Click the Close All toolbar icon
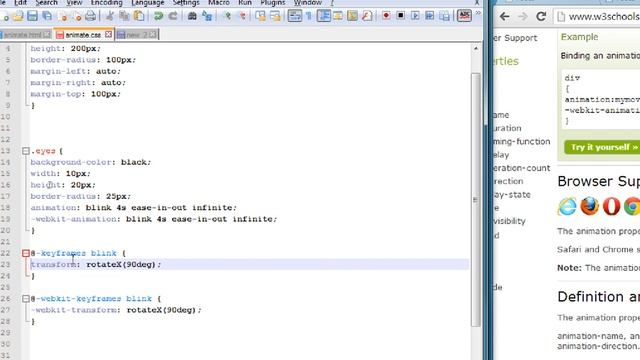 78,16
